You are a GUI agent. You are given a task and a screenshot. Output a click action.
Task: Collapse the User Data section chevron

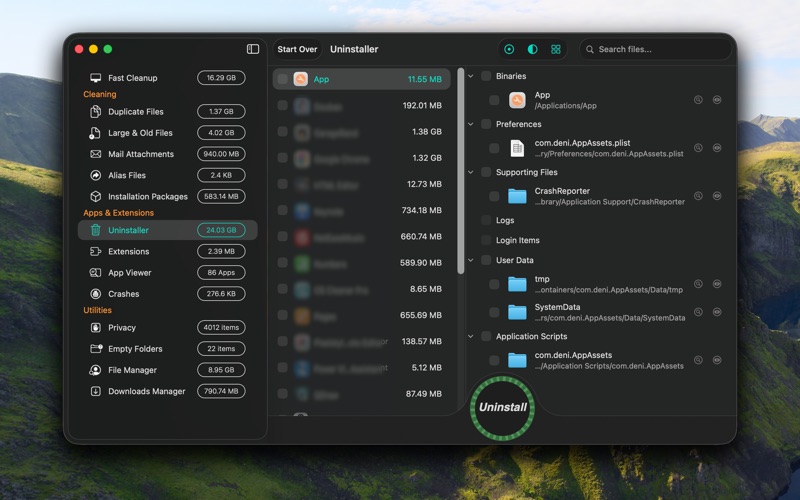coord(471,260)
